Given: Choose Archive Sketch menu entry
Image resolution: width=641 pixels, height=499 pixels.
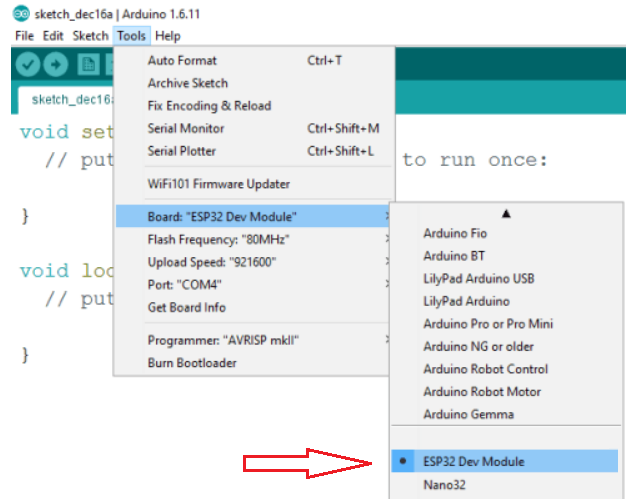Looking at the screenshot, I should tap(253, 83).
